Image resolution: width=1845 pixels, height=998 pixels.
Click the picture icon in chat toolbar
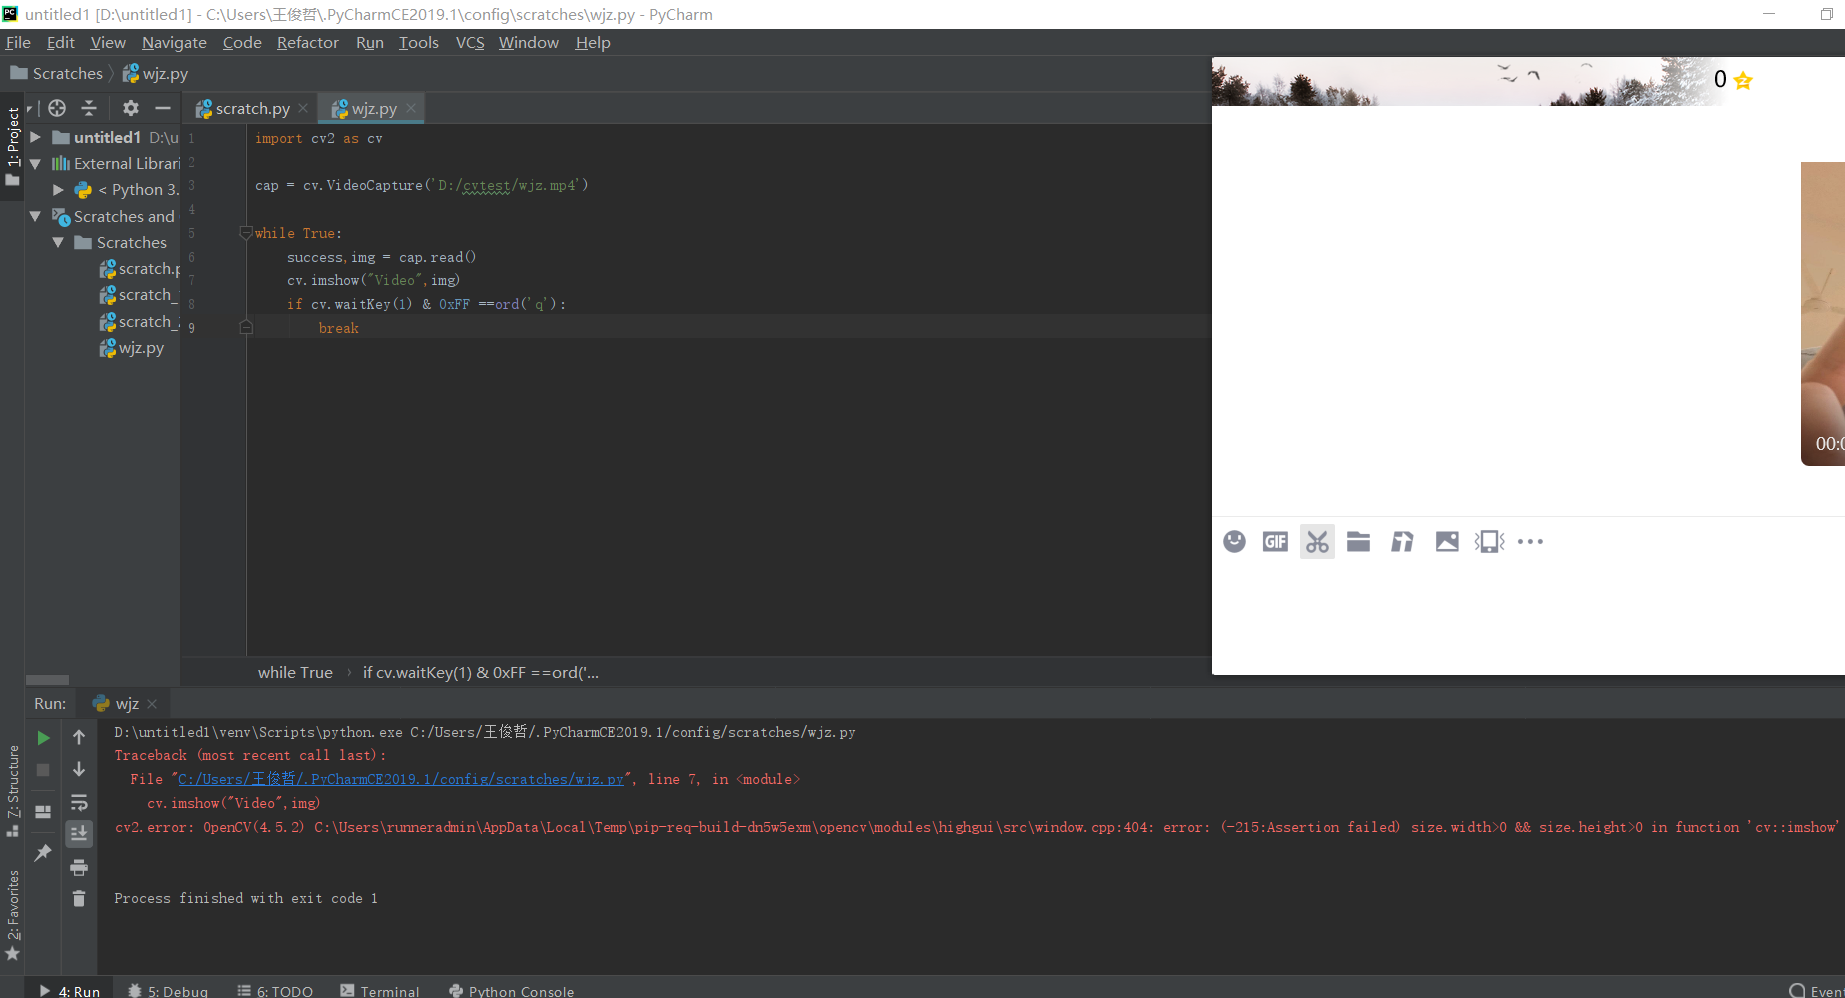coord(1447,541)
